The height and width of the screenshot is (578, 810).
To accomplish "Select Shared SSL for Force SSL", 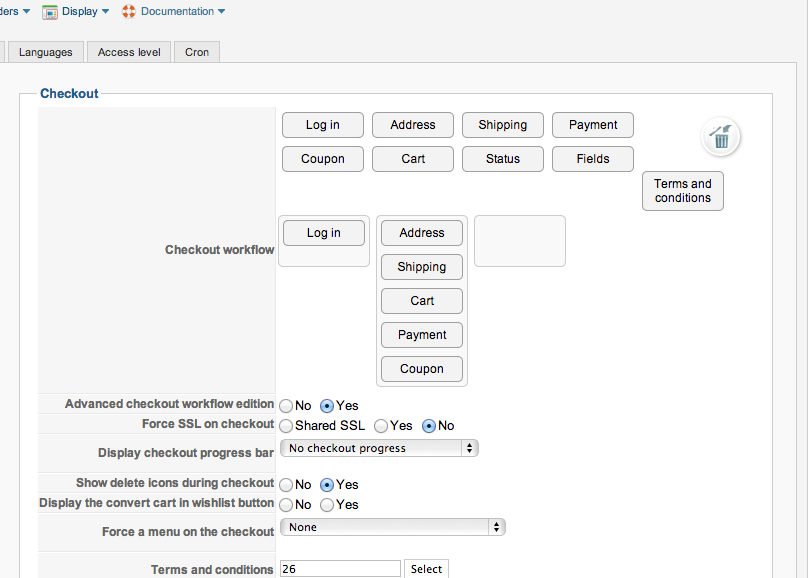I will [287, 426].
